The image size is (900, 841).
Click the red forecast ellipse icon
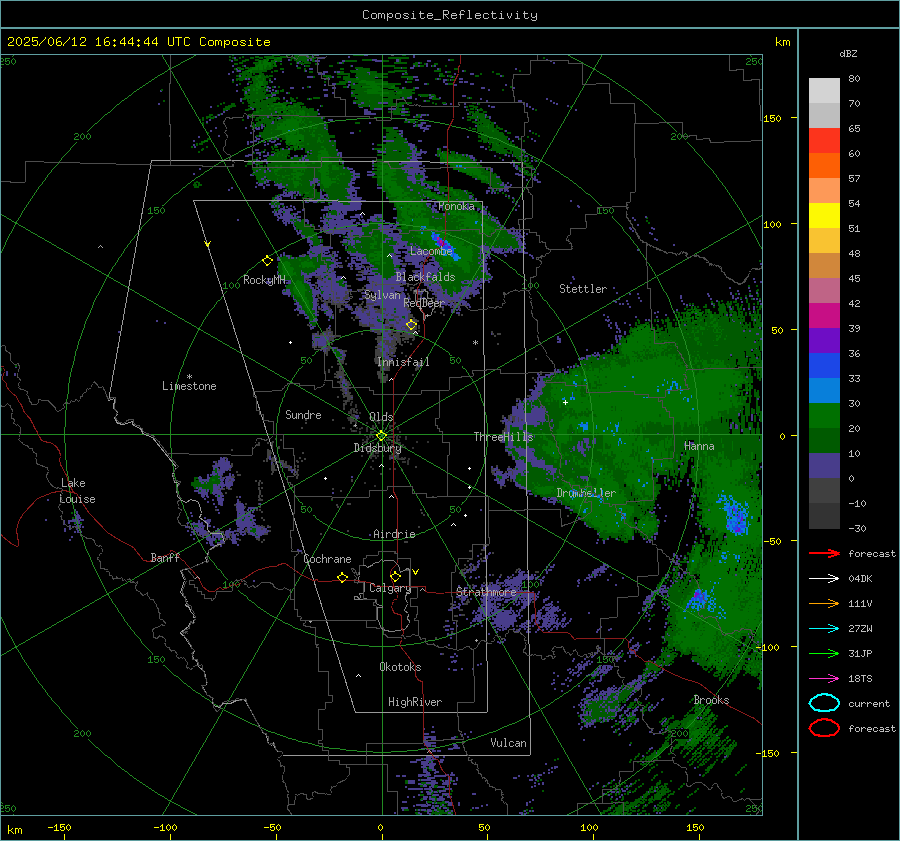(x=824, y=728)
